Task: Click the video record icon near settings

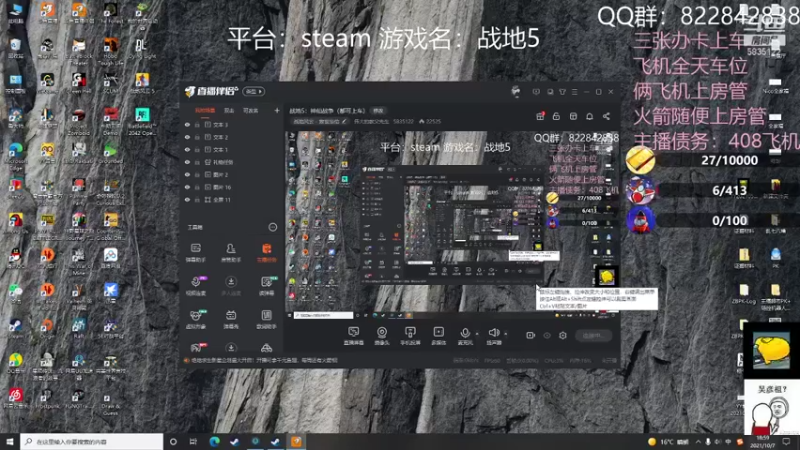Action: [531, 335]
